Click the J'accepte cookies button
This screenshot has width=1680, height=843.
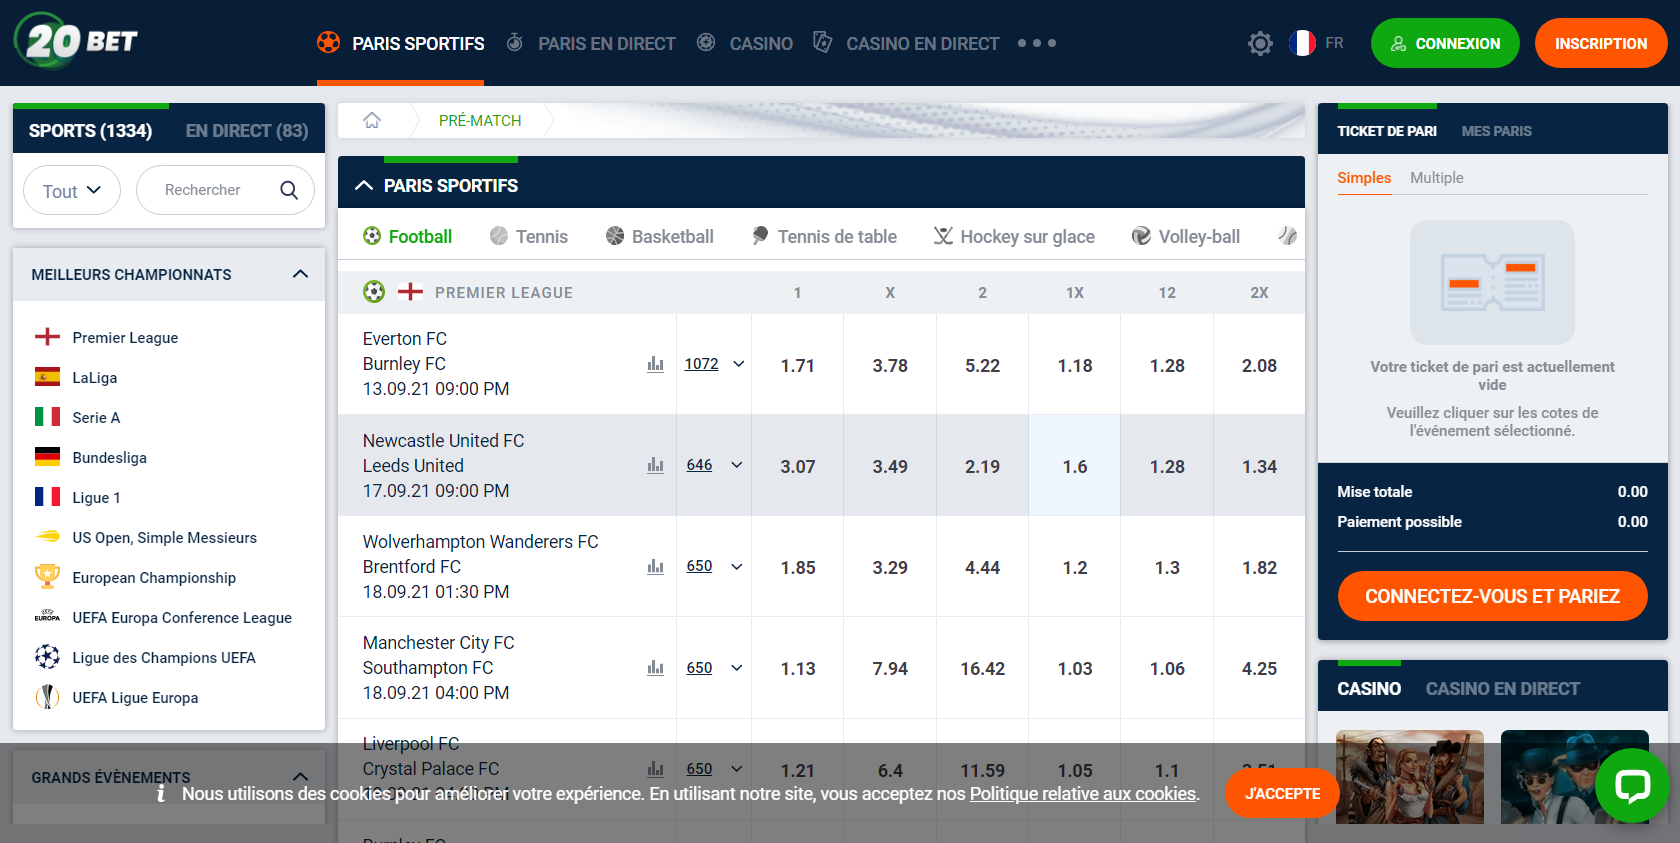1282,793
